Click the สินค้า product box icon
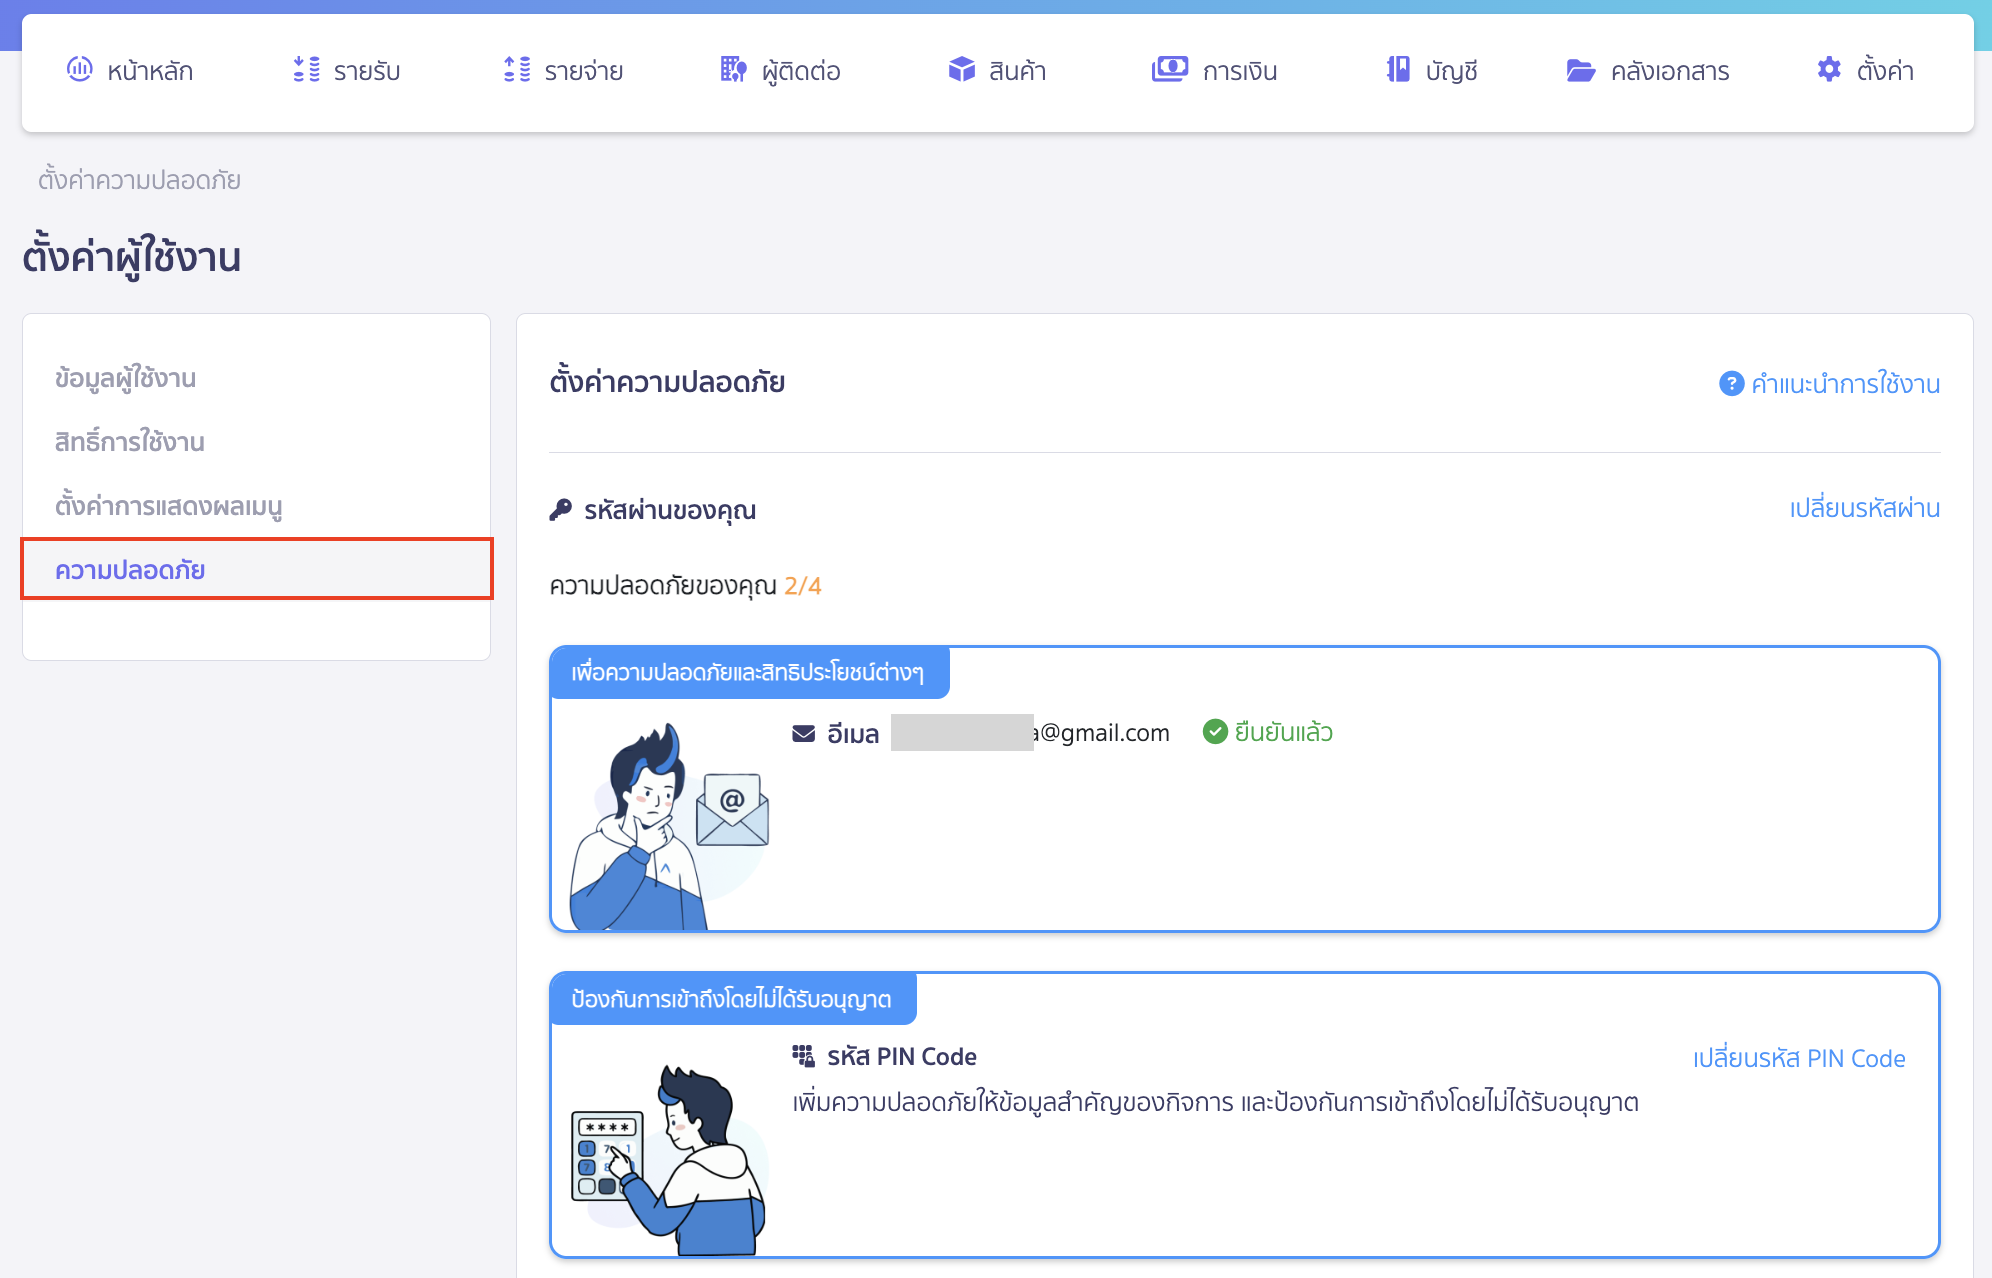This screenshot has height=1278, width=1992. (x=961, y=70)
